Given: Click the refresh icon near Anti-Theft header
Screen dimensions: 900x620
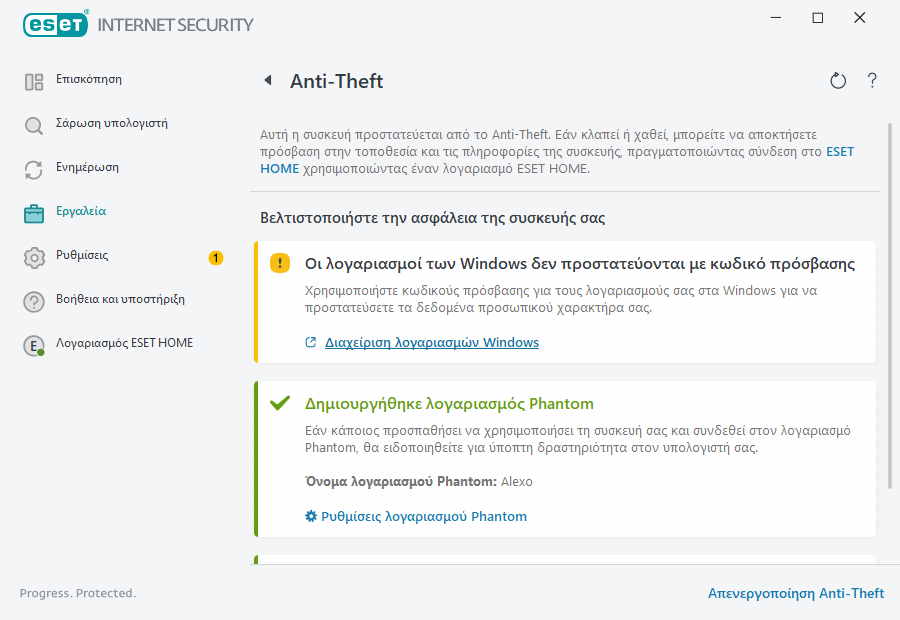Looking at the screenshot, I should pos(838,80).
